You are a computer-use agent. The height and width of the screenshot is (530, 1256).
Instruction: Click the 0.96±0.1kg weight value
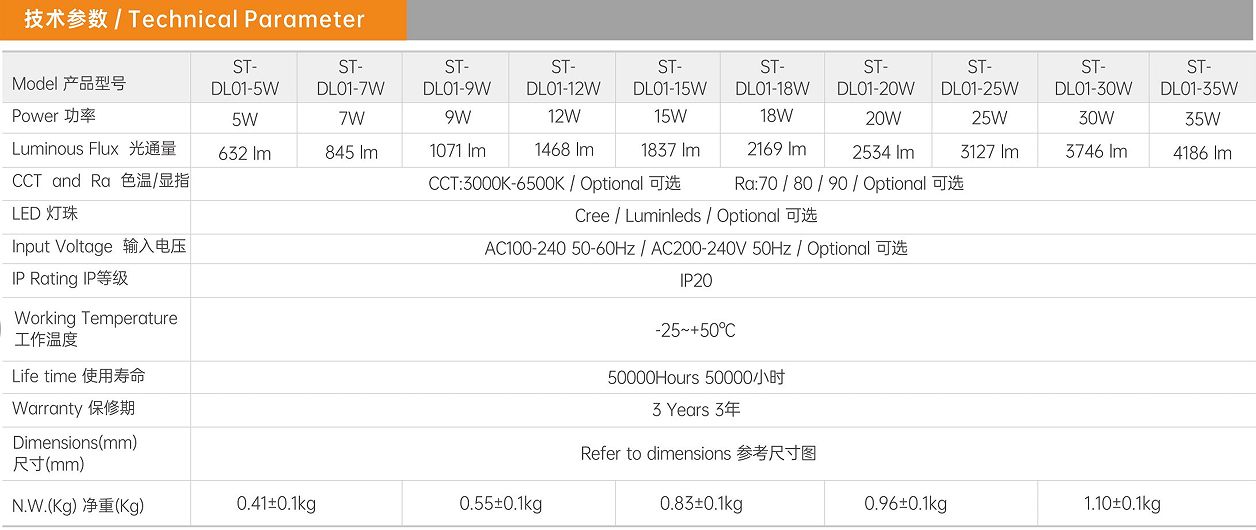tap(906, 504)
